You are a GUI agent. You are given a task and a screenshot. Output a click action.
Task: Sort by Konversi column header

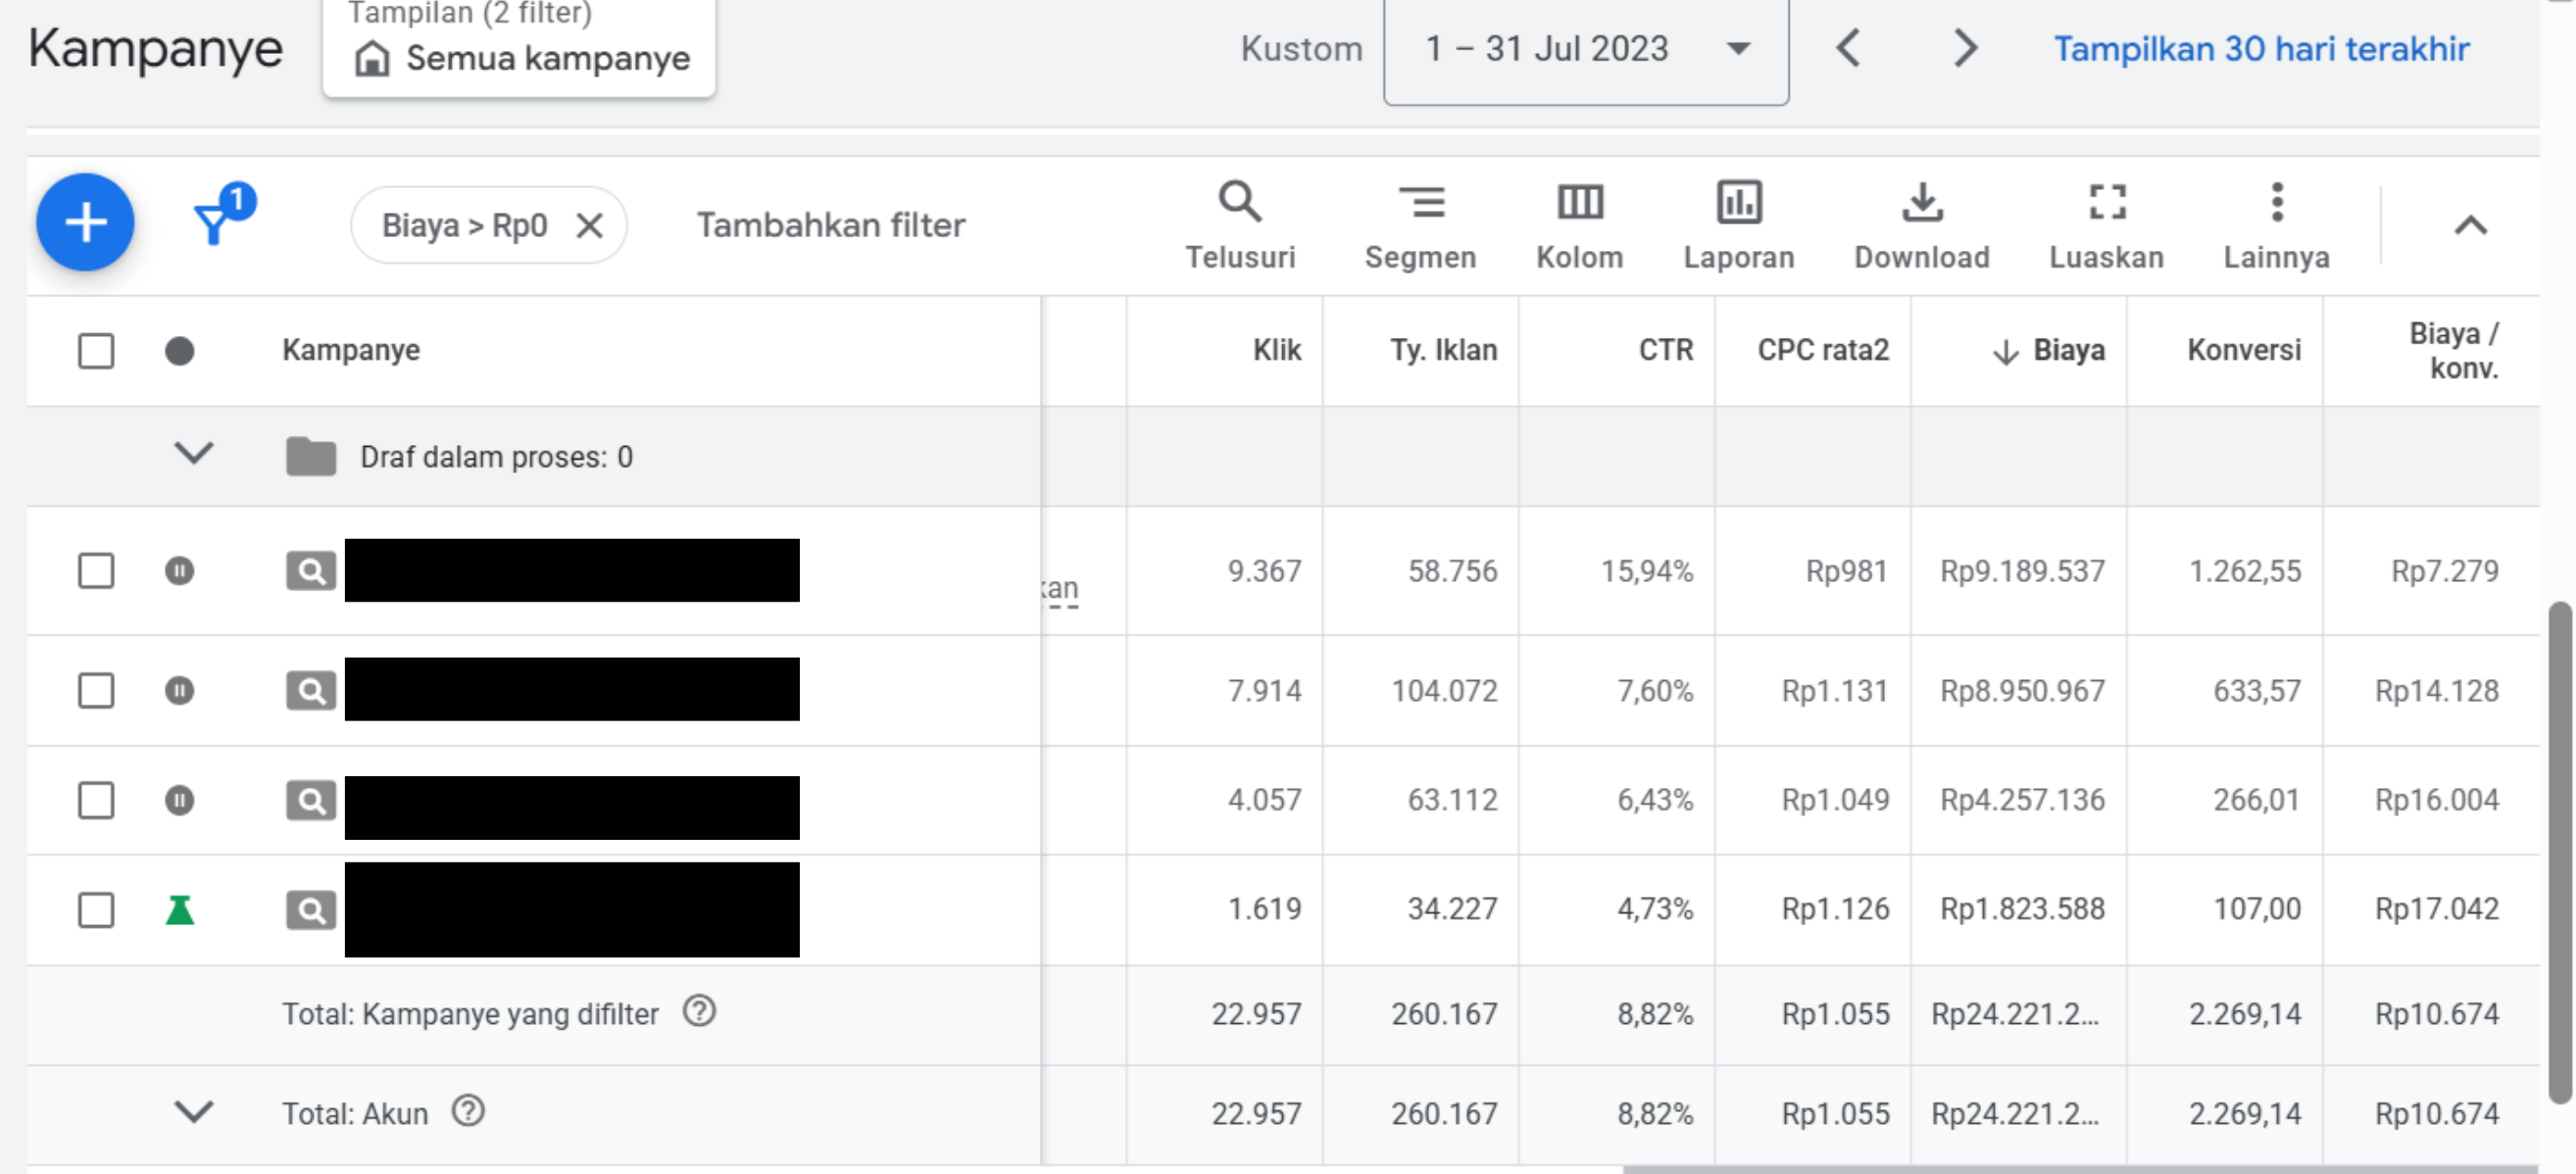(2244, 350)
